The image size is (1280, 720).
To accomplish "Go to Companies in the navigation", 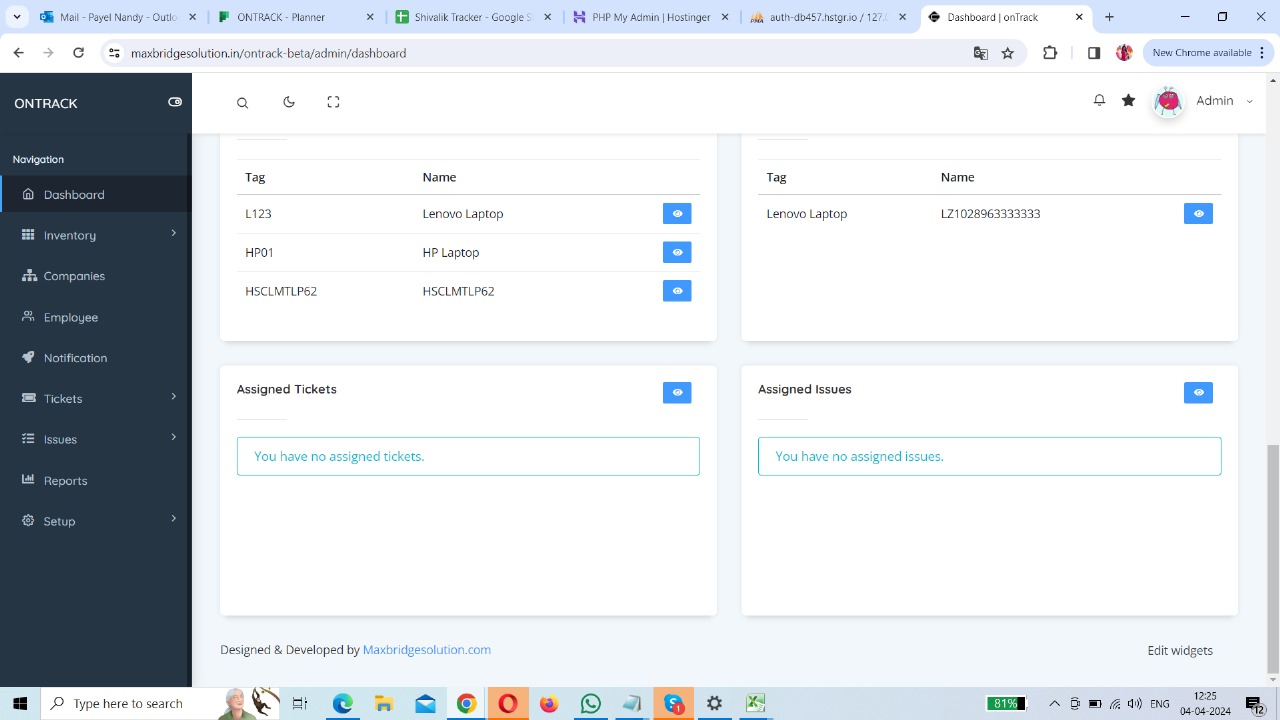I will [74, 276].
